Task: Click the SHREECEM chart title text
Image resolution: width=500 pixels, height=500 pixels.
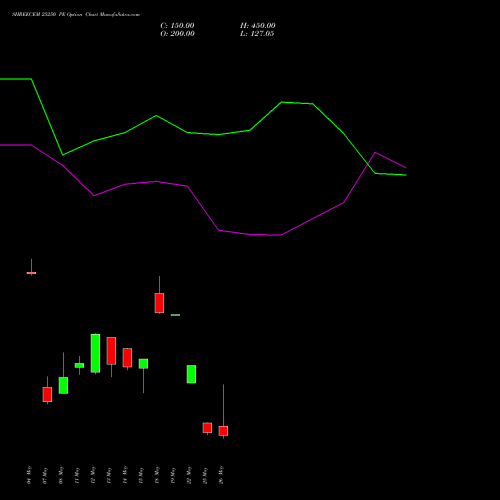Action: tap(76, 15)
